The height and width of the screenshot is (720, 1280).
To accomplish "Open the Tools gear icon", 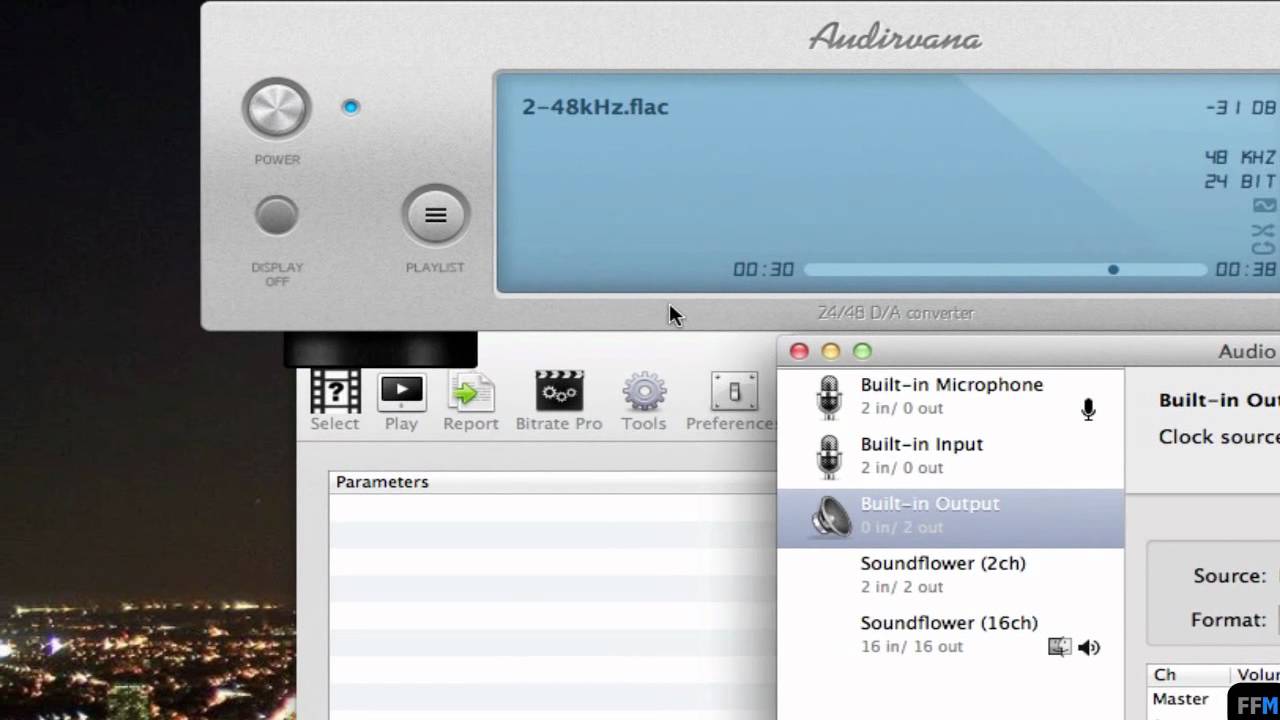I will coord(644,391).
